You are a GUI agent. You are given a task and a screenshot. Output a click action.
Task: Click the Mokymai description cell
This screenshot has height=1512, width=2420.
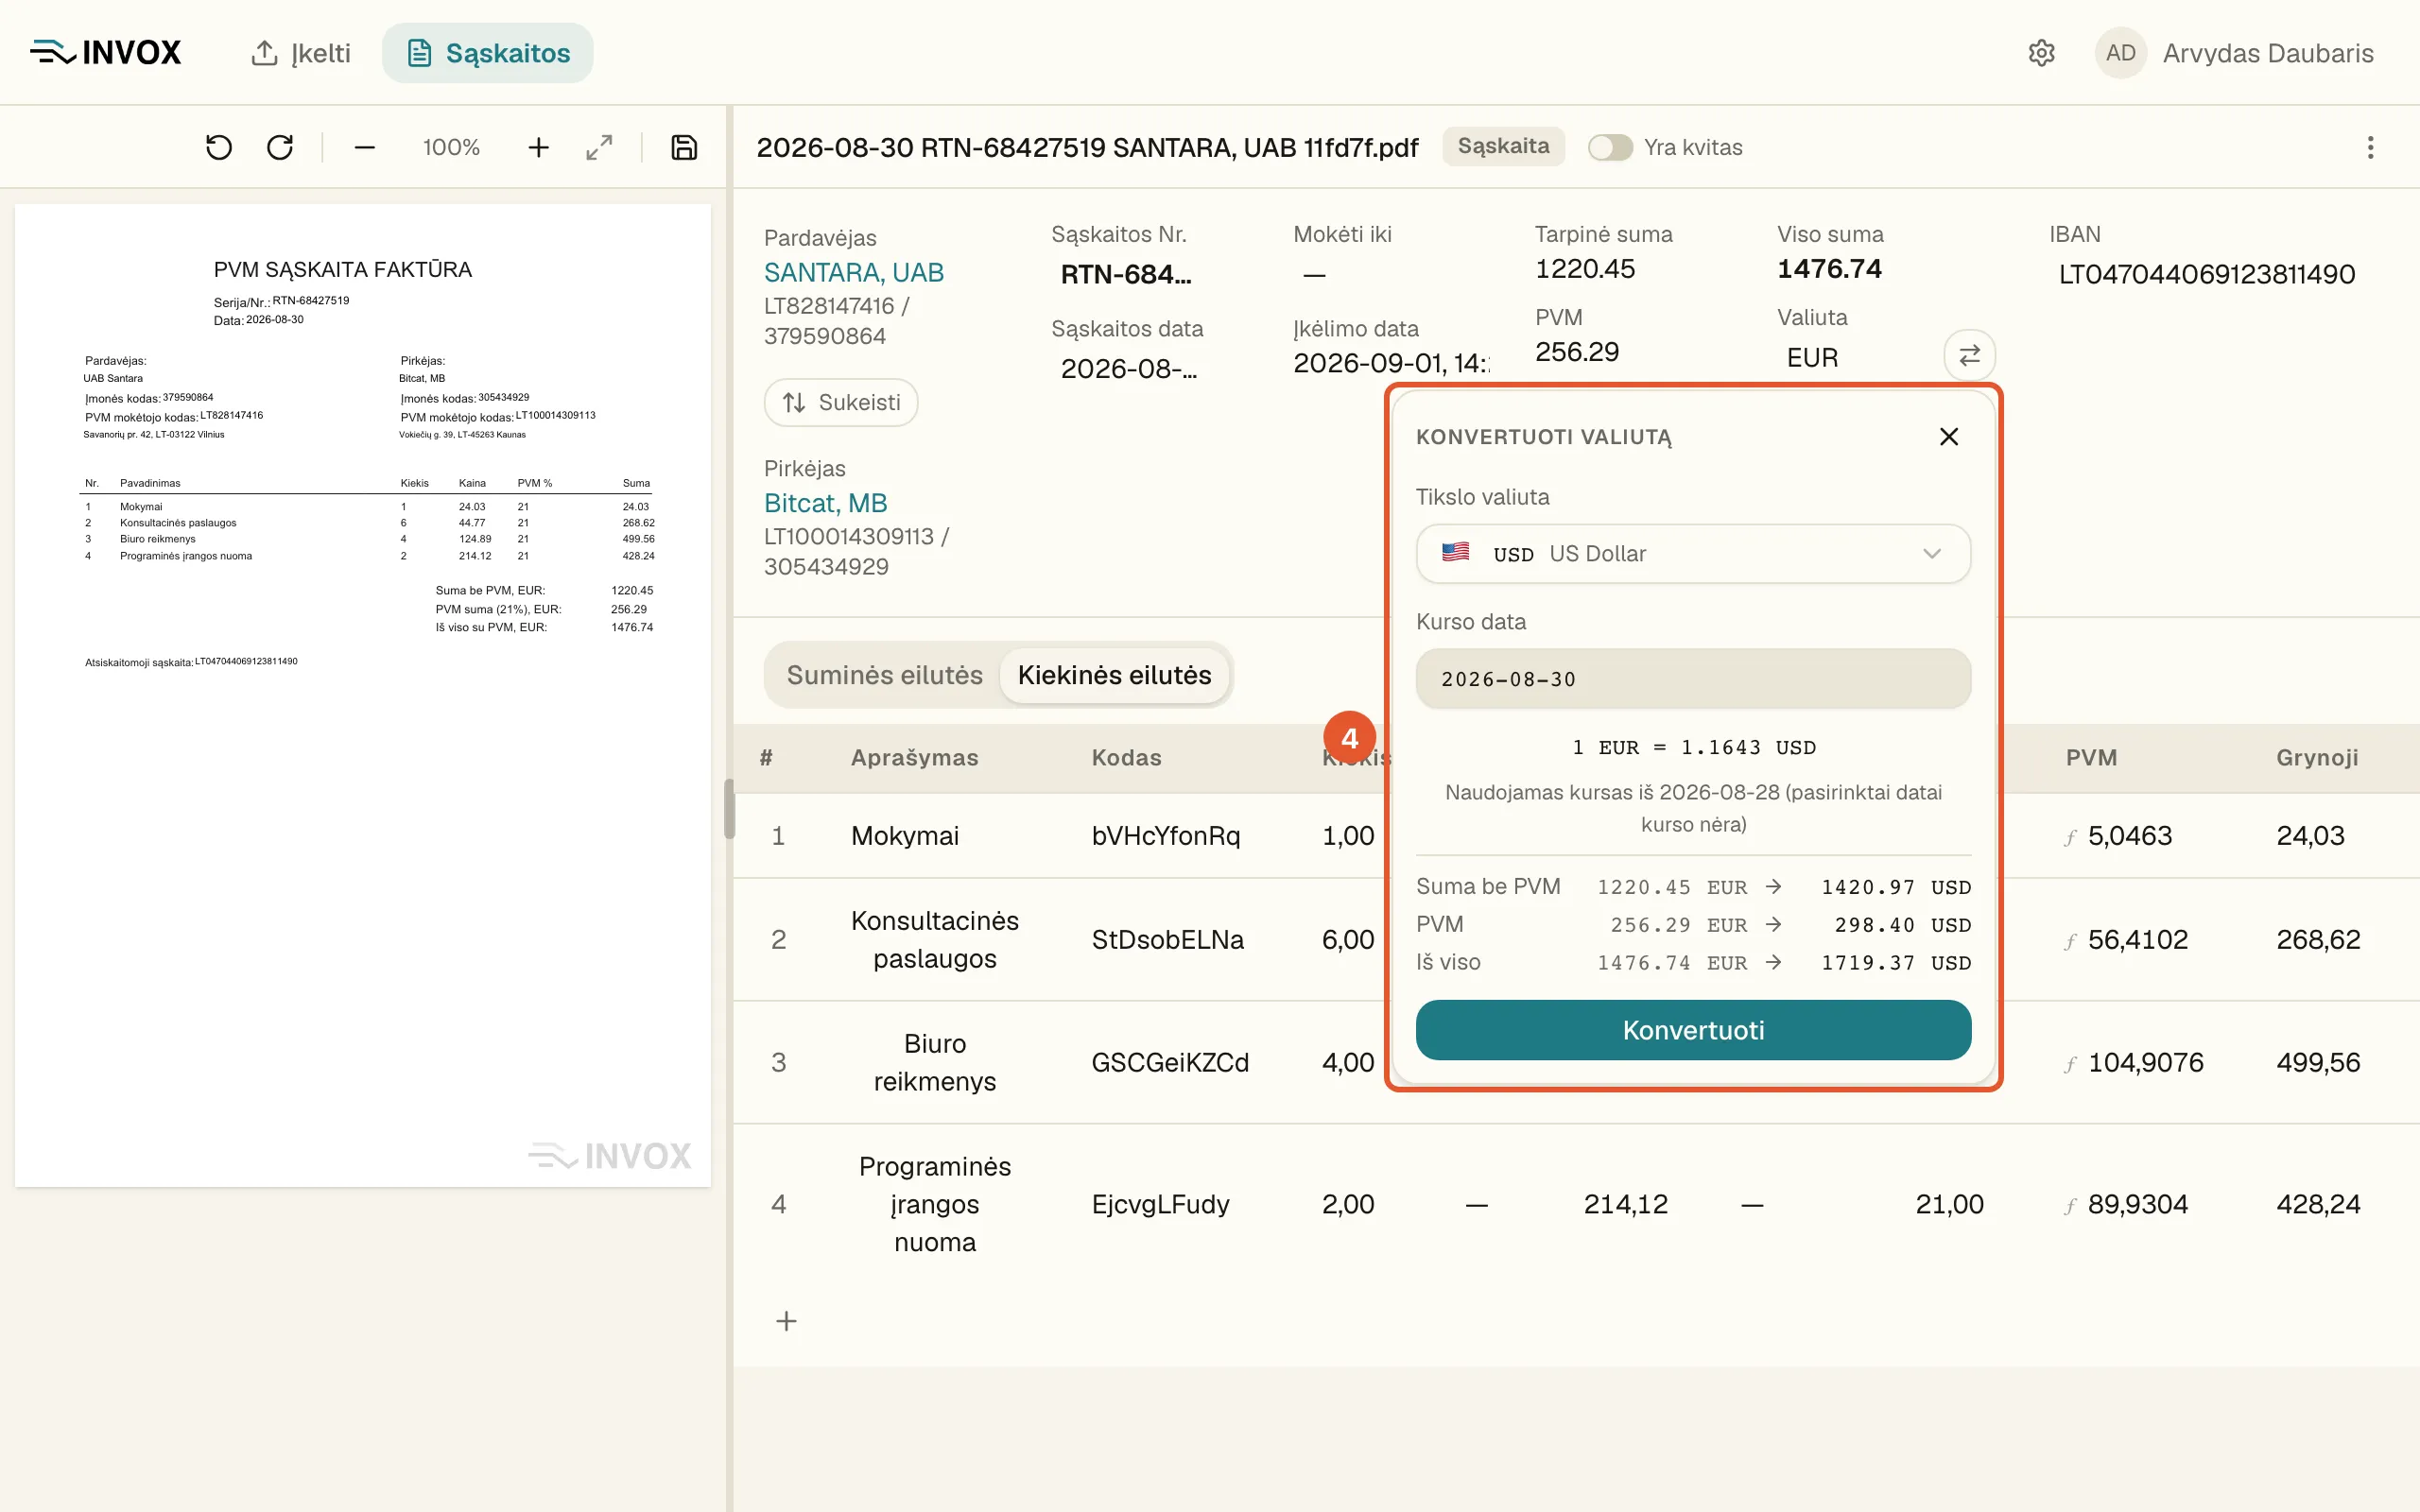pos(904,836)
